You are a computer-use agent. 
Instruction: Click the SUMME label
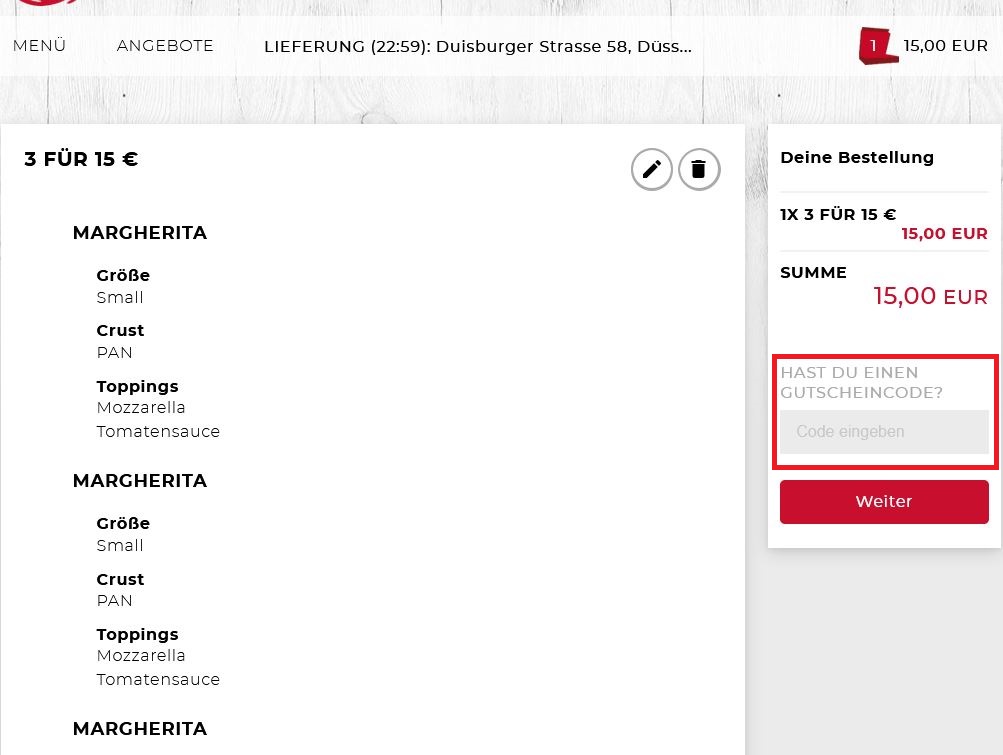[x=813, y=273]
